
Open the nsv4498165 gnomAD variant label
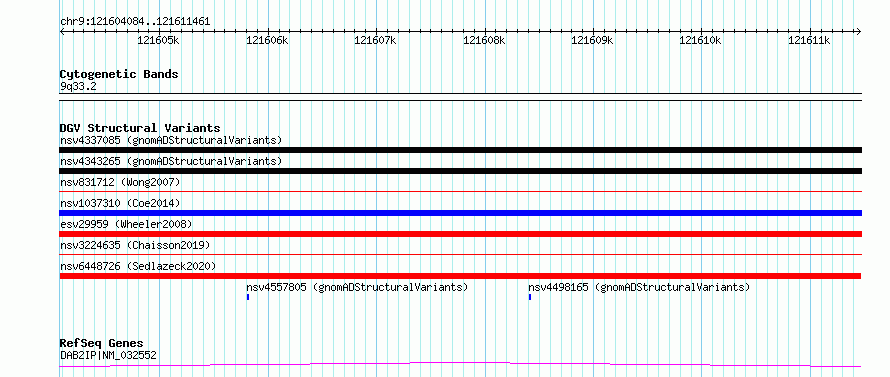tap(639, 287)
